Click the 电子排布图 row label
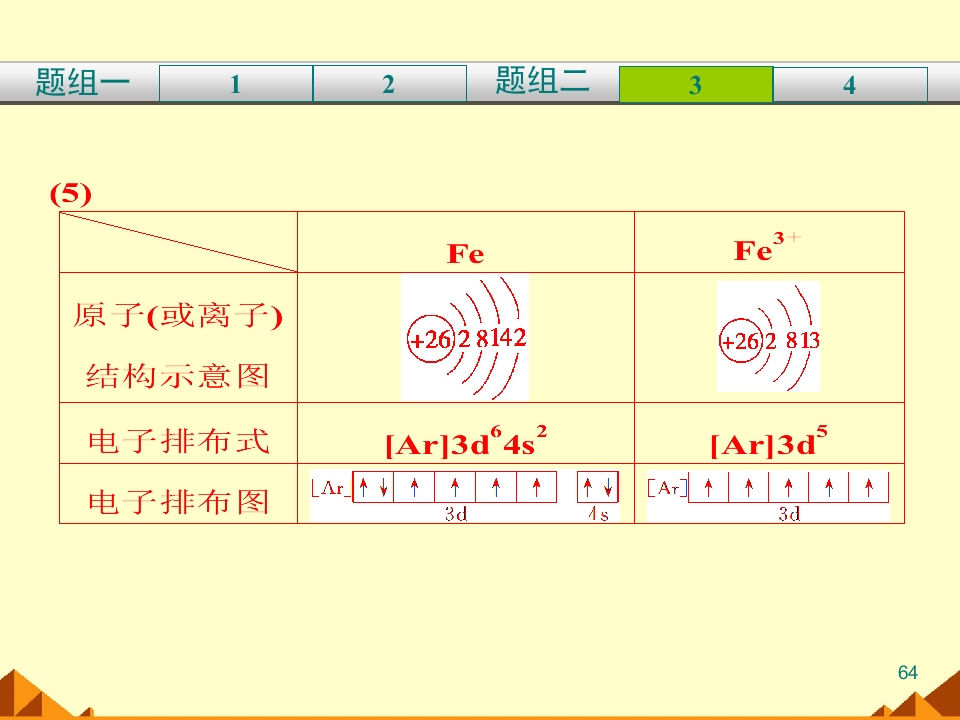The width and height of the screenshot is (960, 720). [x=178, y=500]
